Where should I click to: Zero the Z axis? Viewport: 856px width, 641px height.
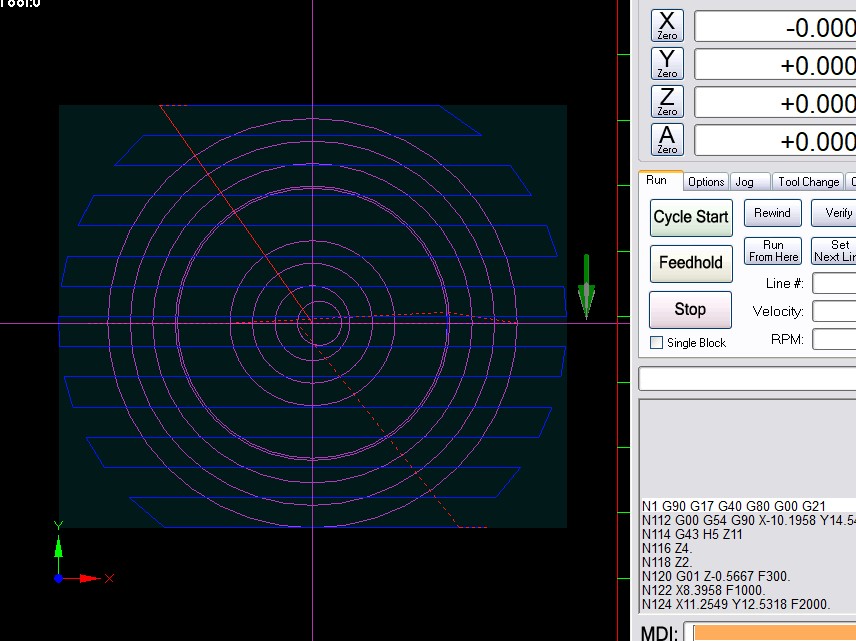point(667,101)
